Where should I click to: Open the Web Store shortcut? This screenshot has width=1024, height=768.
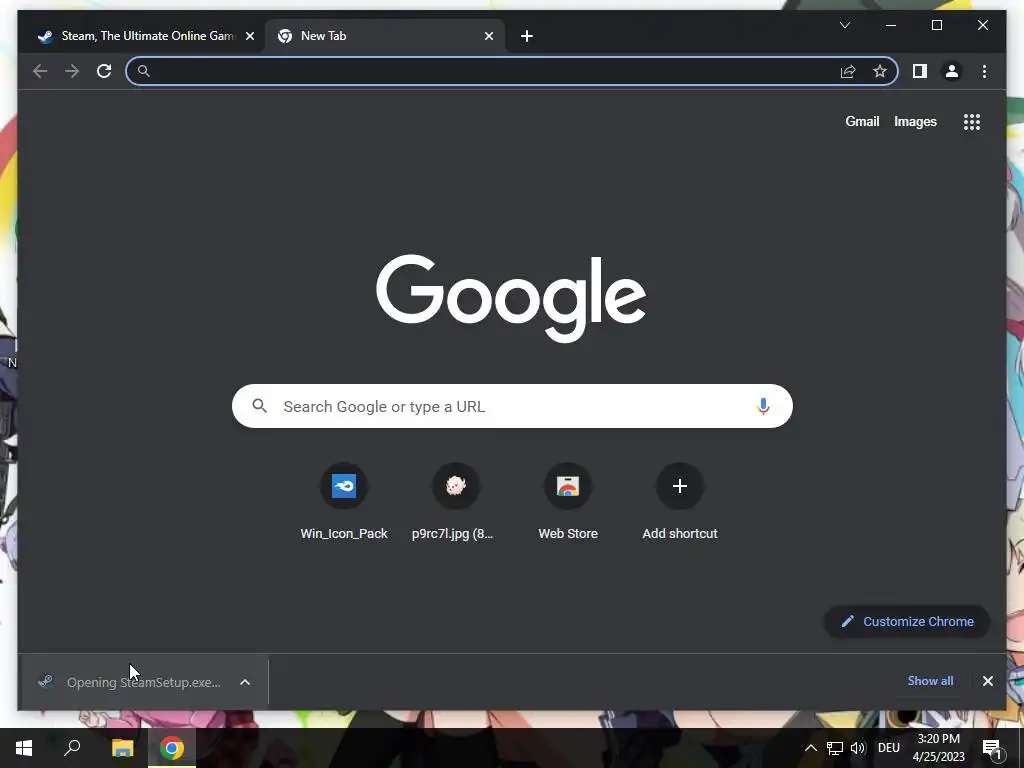point(568,501)
